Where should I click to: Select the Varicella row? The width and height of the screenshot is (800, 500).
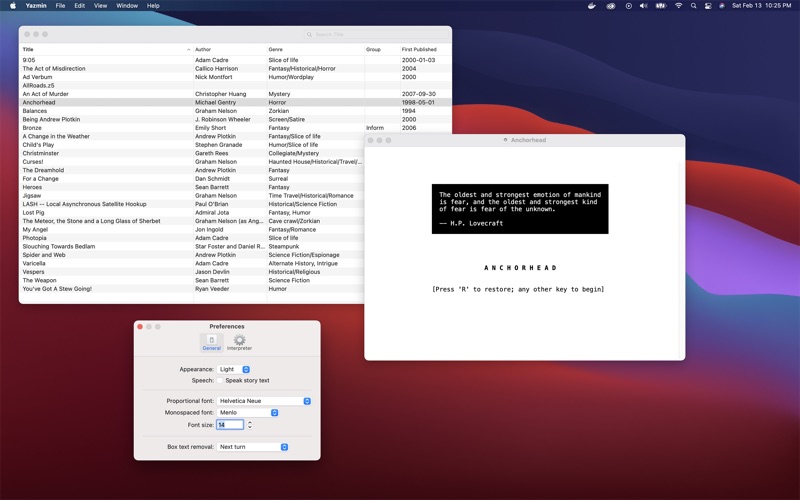[x=192, y=263]
